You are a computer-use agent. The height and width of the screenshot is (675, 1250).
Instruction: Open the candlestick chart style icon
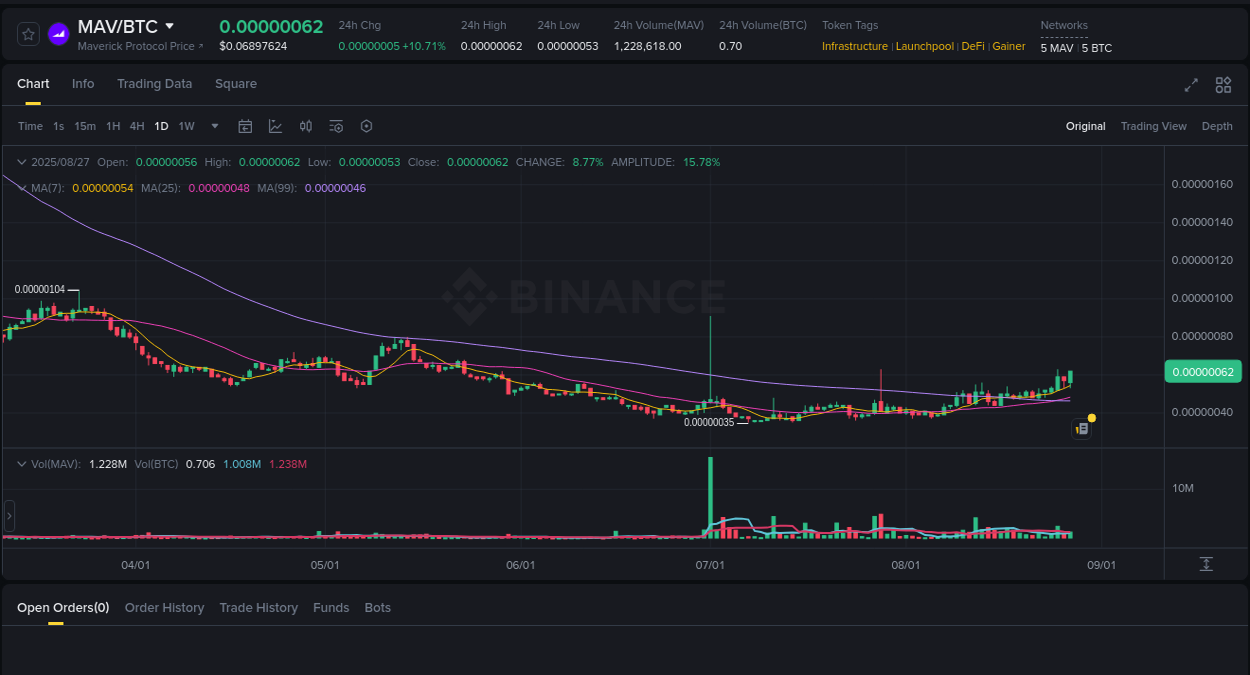pos(306,126)
